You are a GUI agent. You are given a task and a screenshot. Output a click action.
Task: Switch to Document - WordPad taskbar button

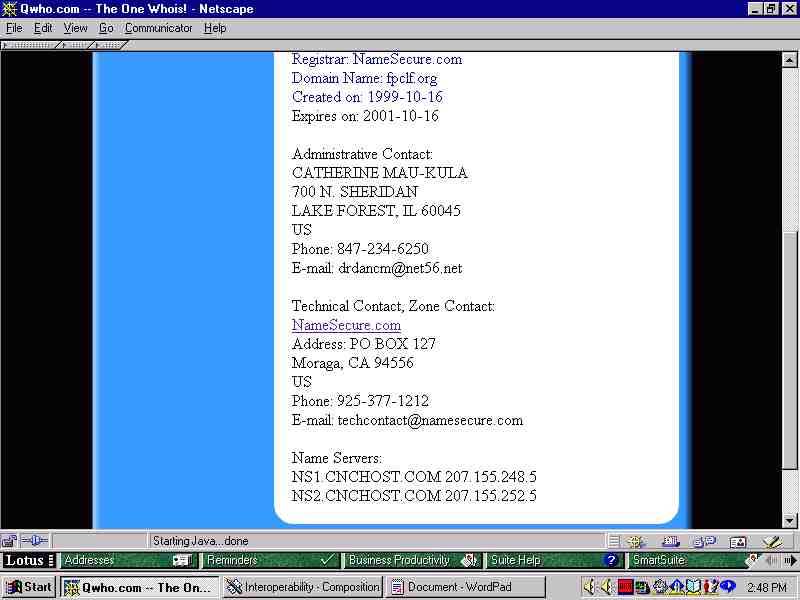click(x=465, y=587)
